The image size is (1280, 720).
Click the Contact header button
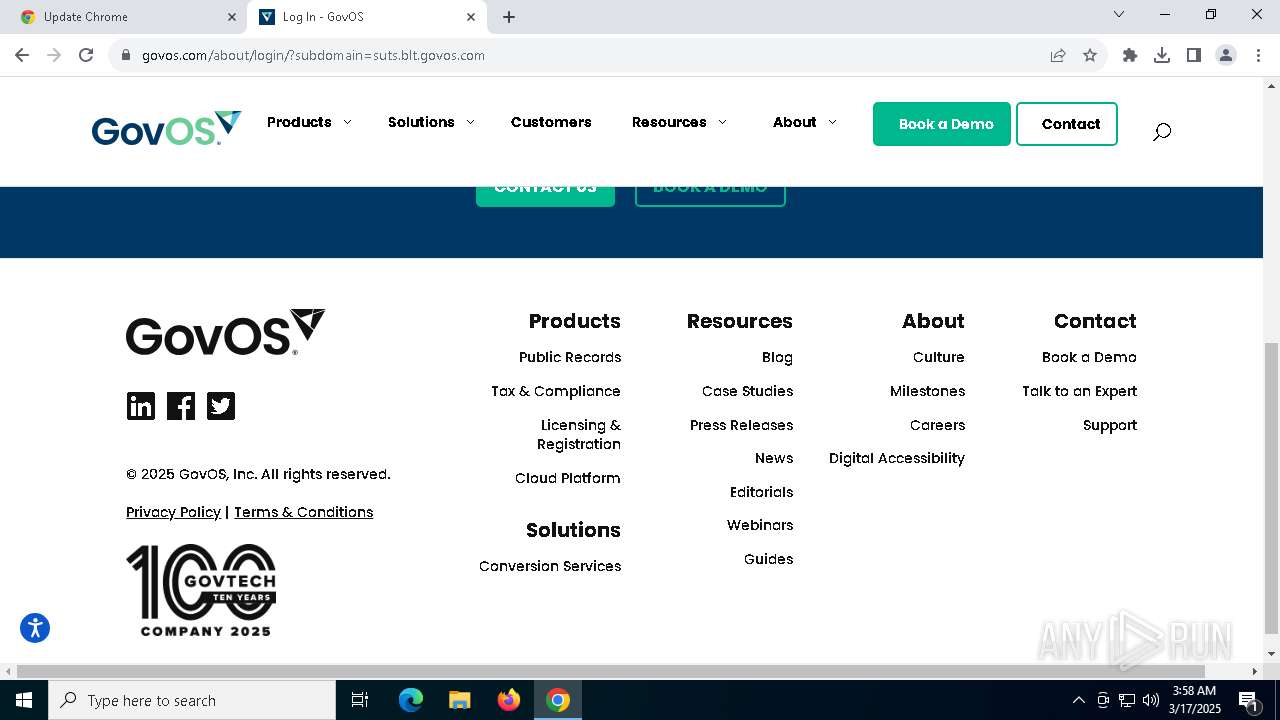[x=1067, y=124]
